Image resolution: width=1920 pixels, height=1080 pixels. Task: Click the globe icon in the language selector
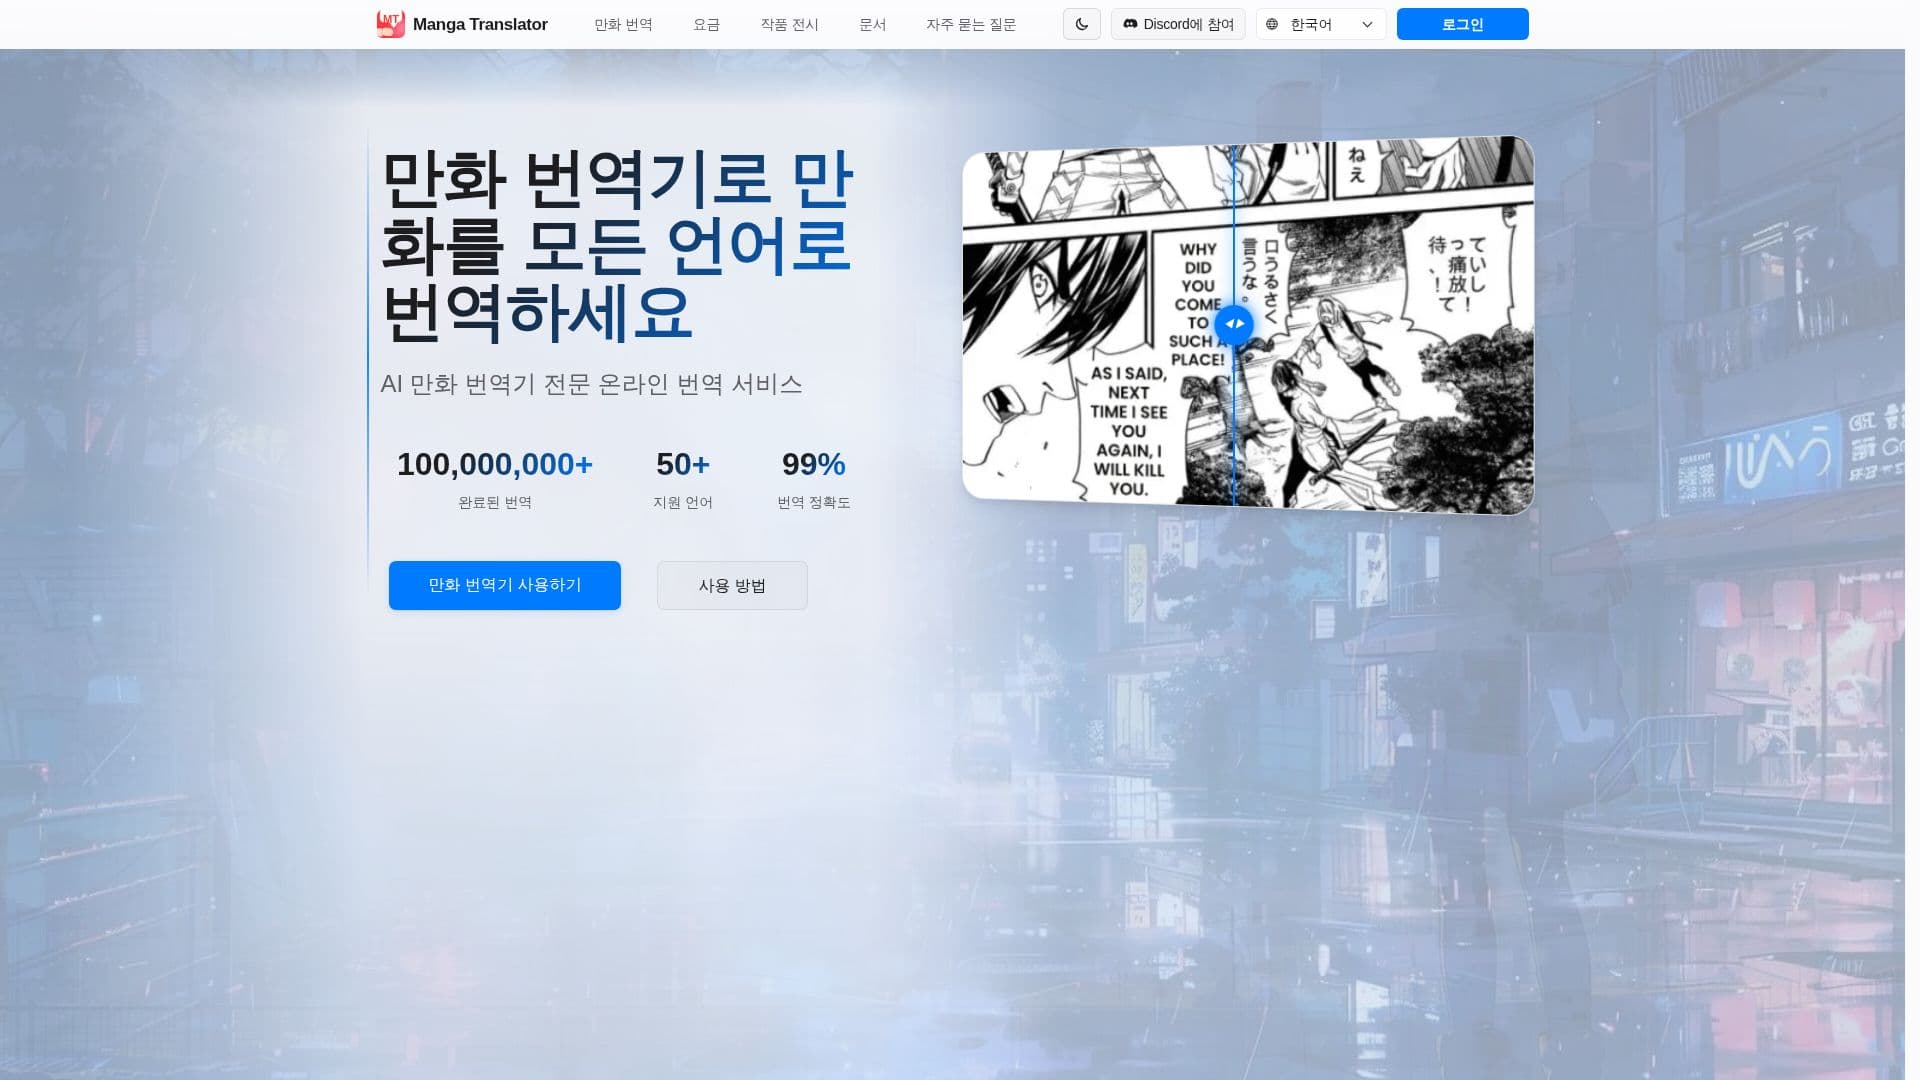(1272, 24)
